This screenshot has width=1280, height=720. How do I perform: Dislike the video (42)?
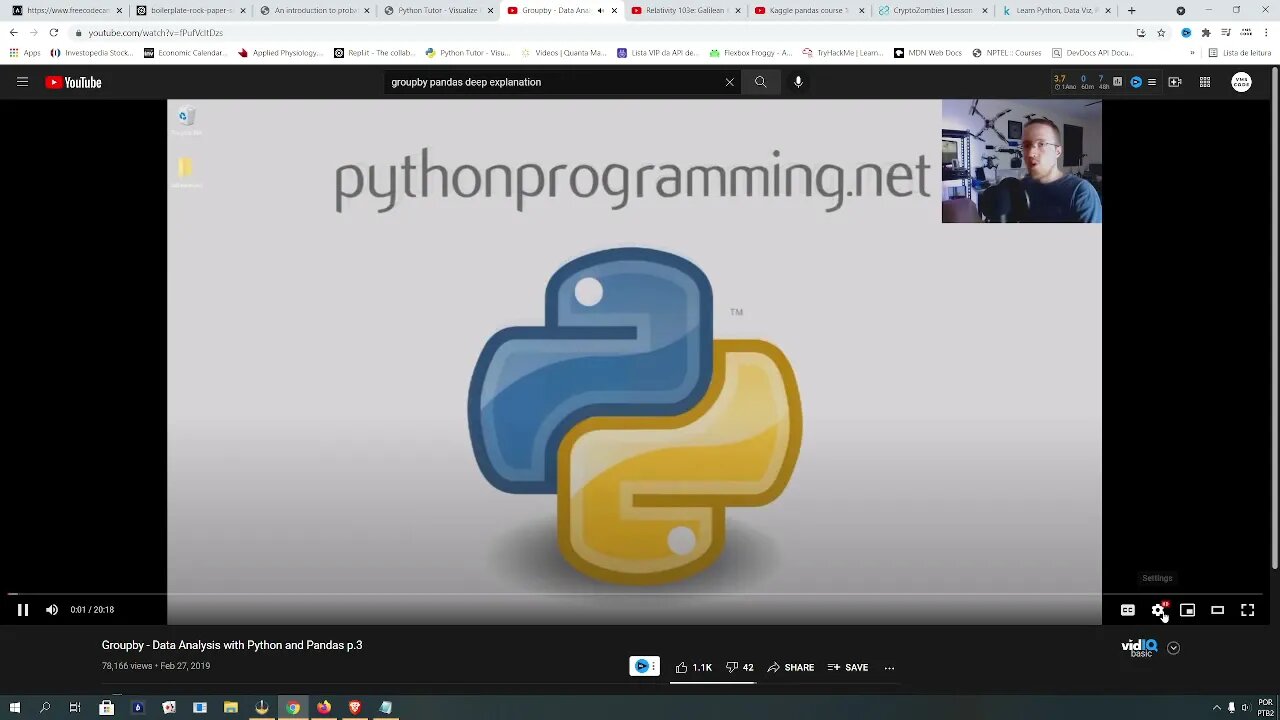point(740,667)
